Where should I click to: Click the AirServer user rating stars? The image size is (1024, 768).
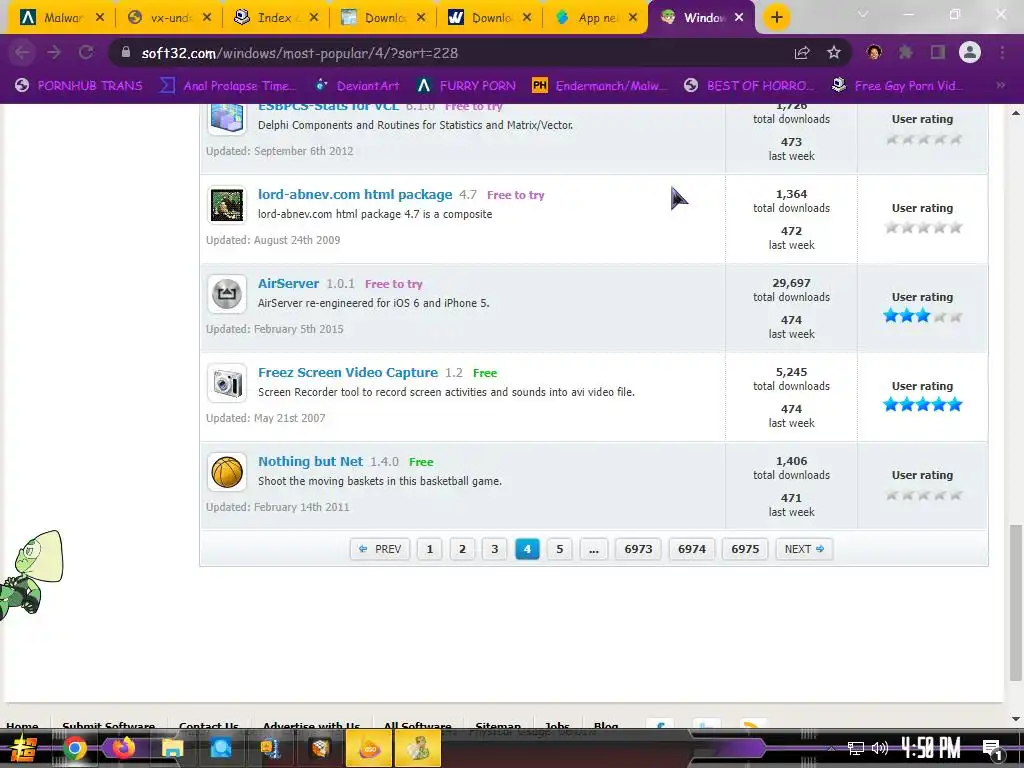click(923, 317)
